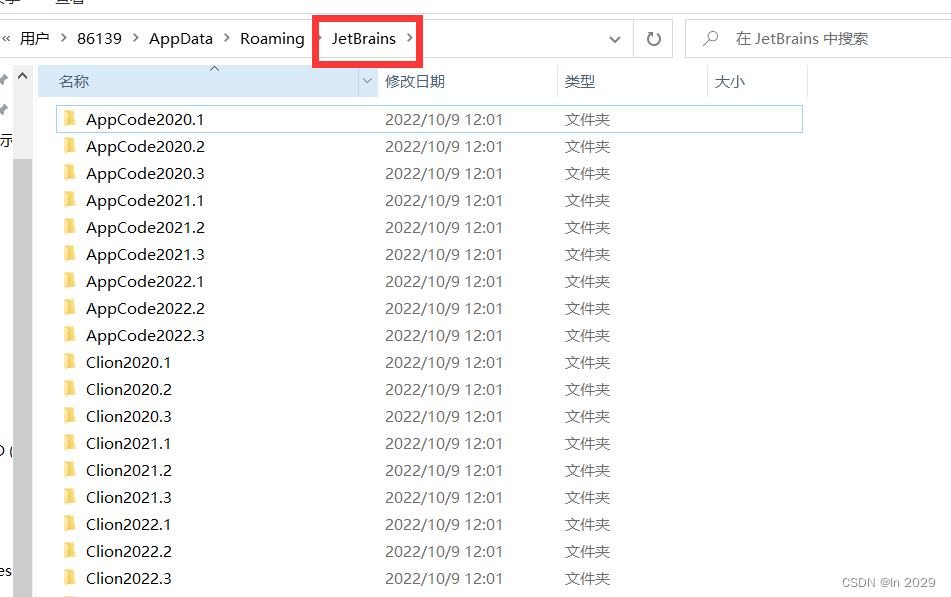Click the modified date of Clion2022.2
The width and height of the screenshot is (951, 597).
pyautogui.click(x=444, y=551)
